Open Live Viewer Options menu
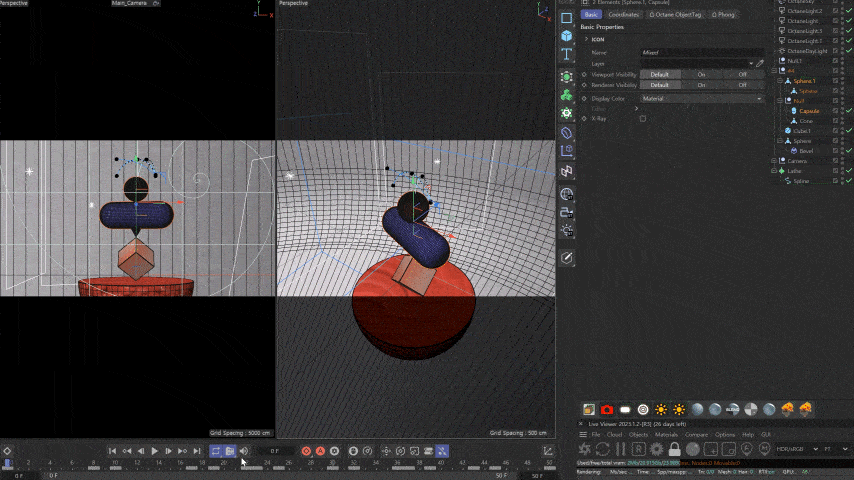 pos(724,435)
